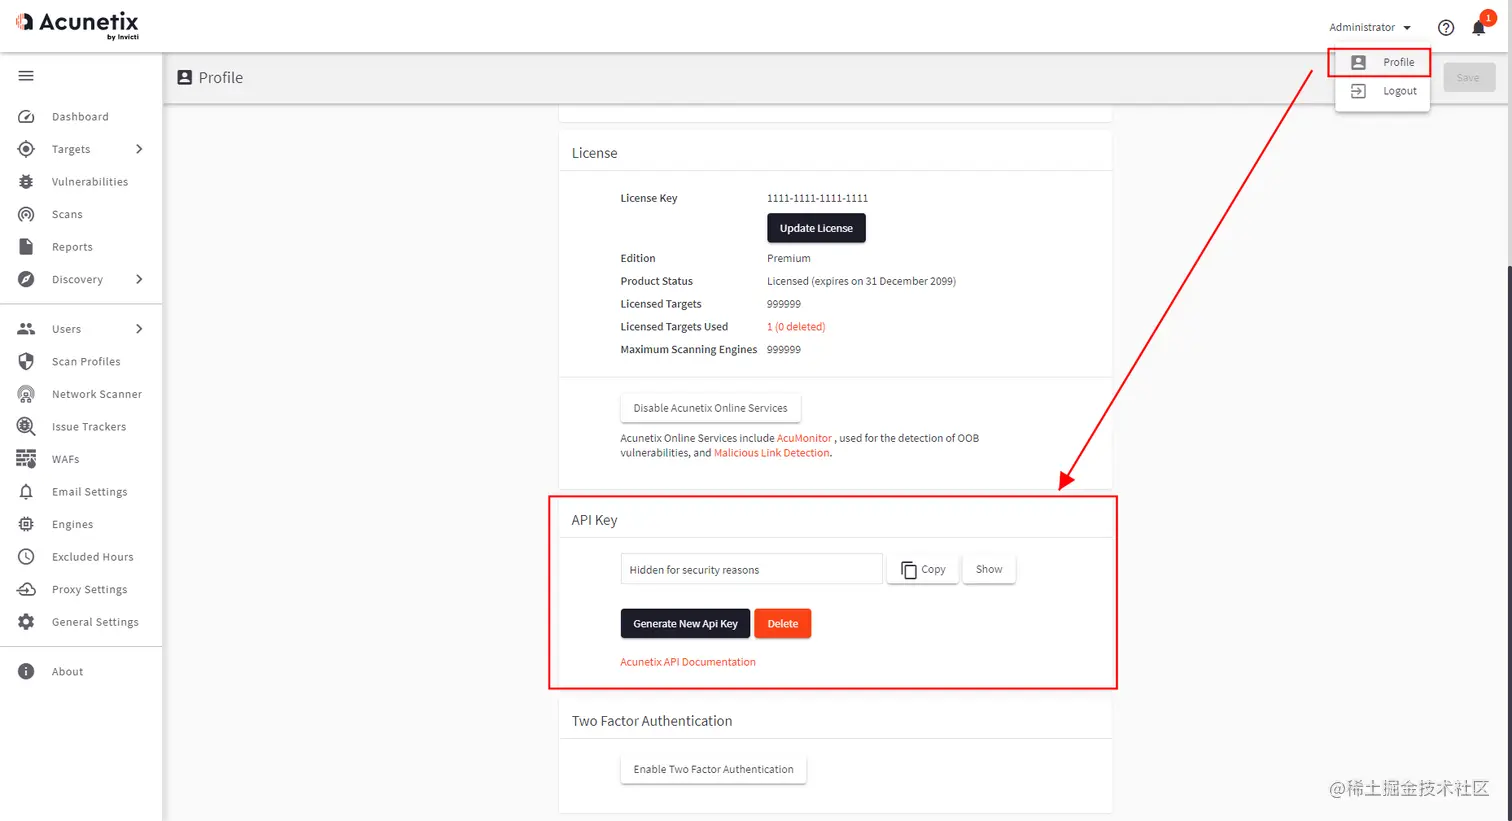1512x821 pixels.
Task: Click the Users people icon
Action: coord(26,329)
